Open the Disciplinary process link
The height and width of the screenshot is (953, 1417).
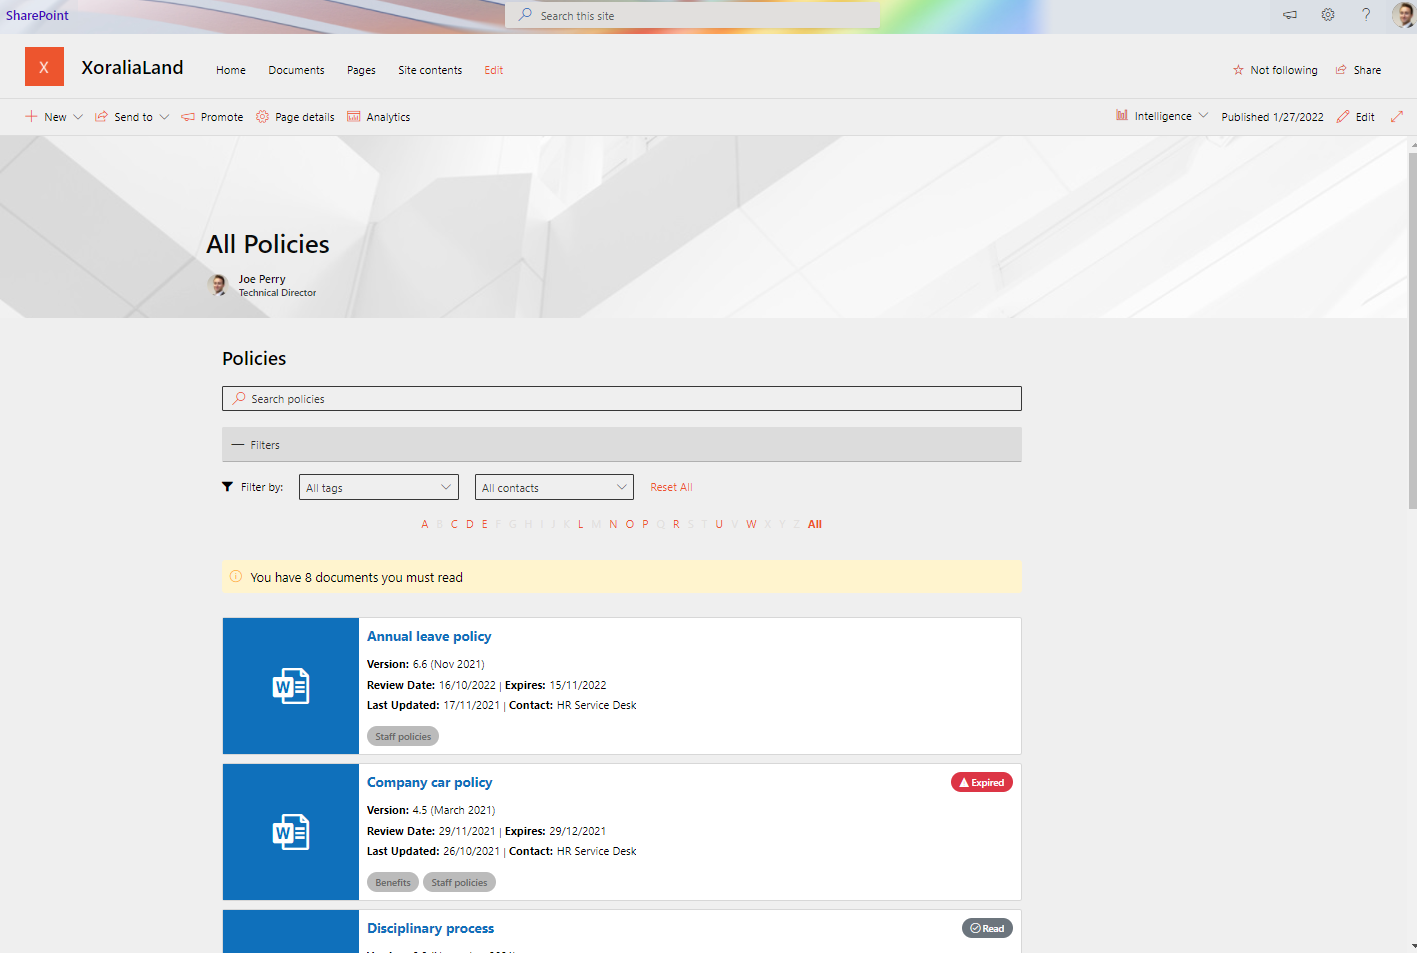431,928
